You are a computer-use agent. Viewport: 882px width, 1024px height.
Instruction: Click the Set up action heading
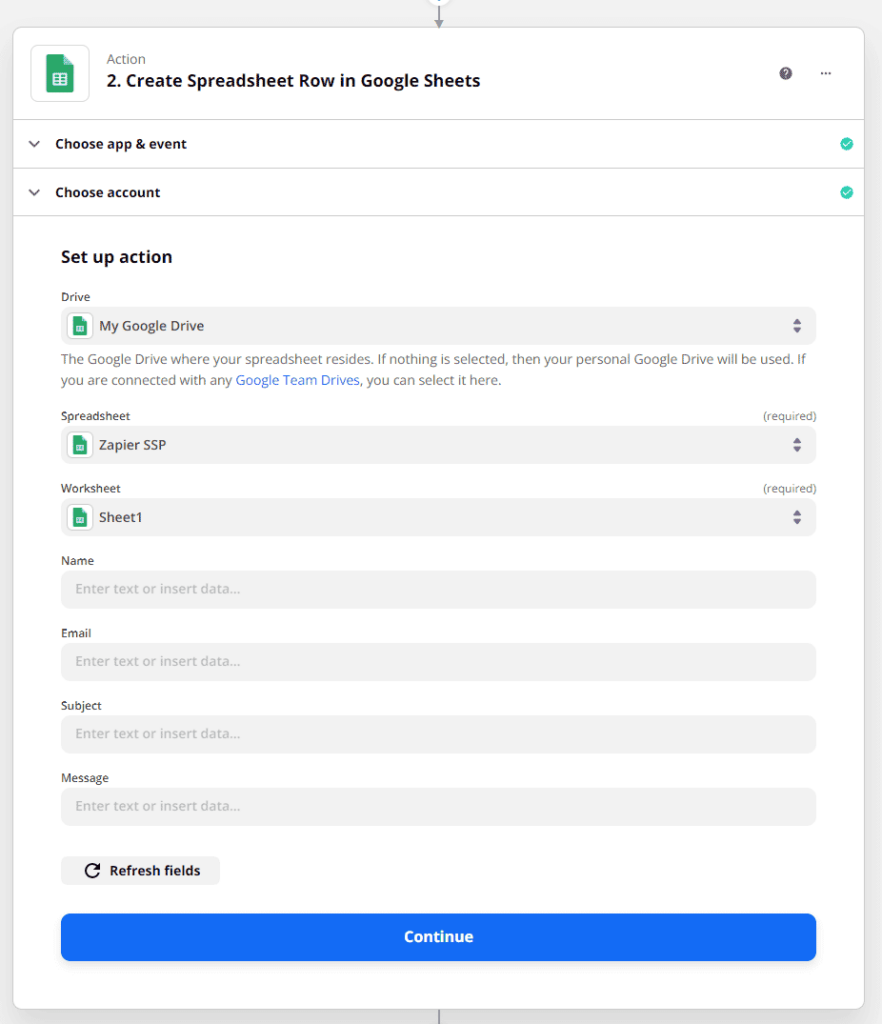(116, 257)
